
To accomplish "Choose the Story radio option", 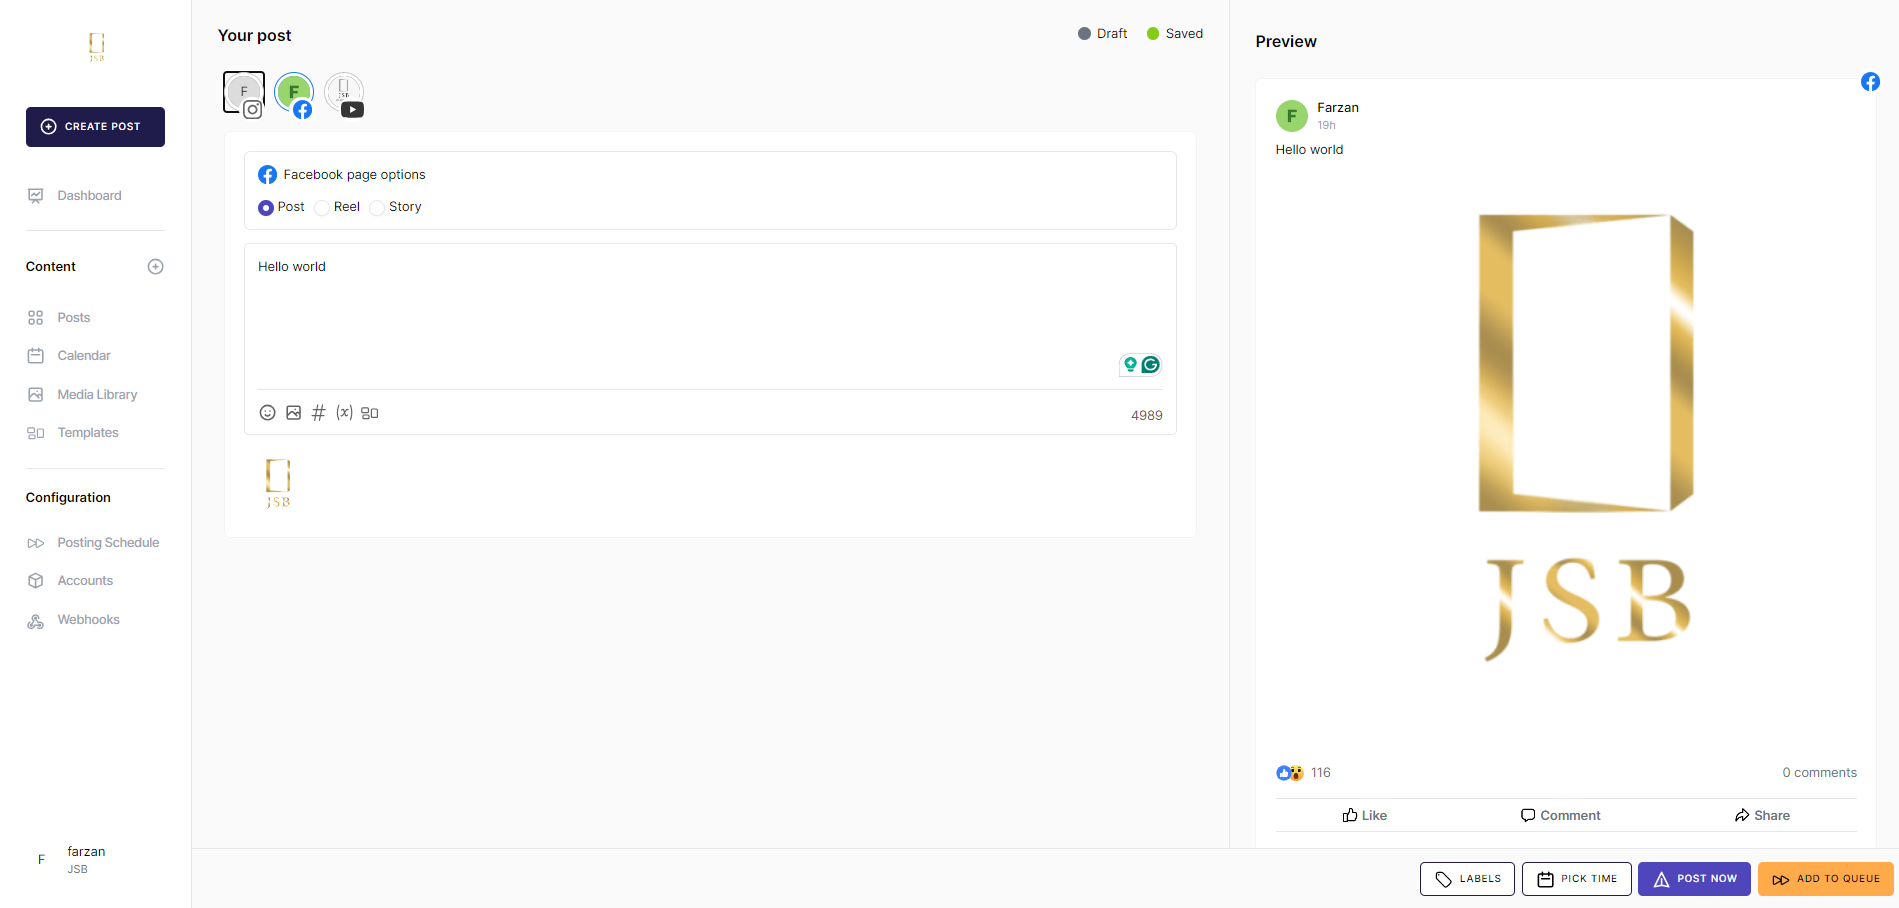I will click(377, 208).
